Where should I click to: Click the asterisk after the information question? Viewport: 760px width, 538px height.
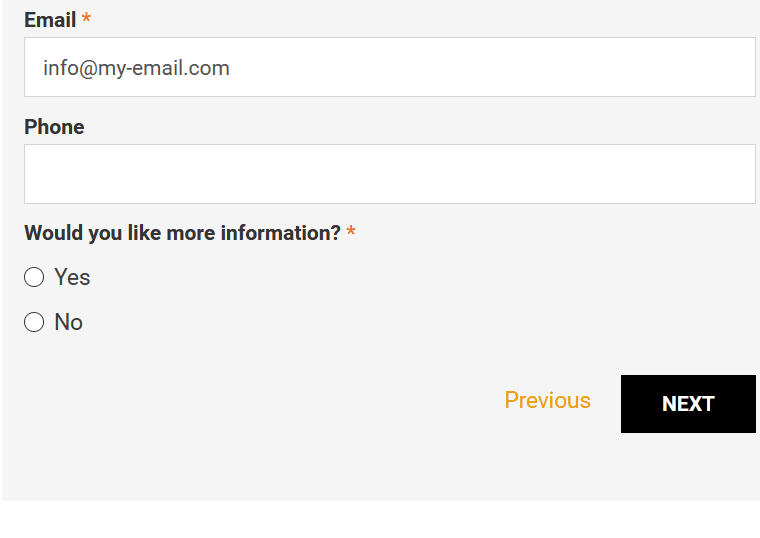coord(351,231)
